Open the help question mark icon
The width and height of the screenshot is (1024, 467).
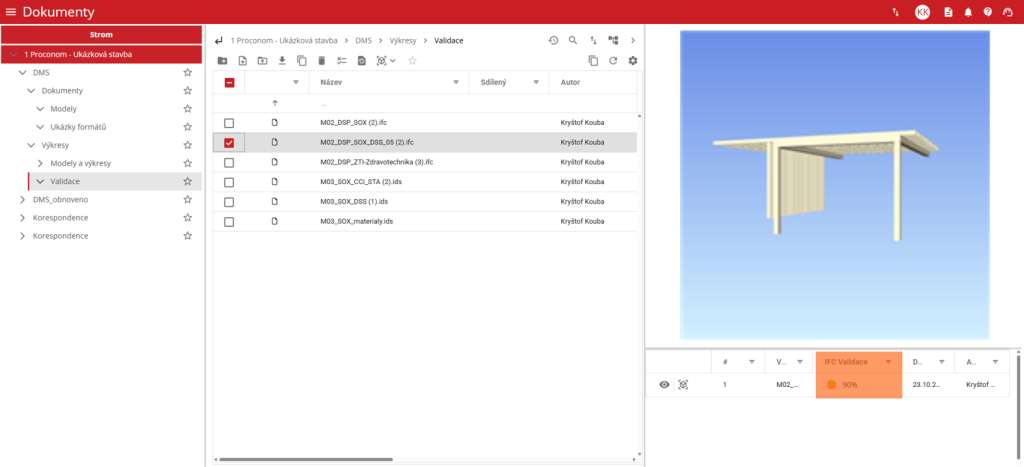[988, 12]
